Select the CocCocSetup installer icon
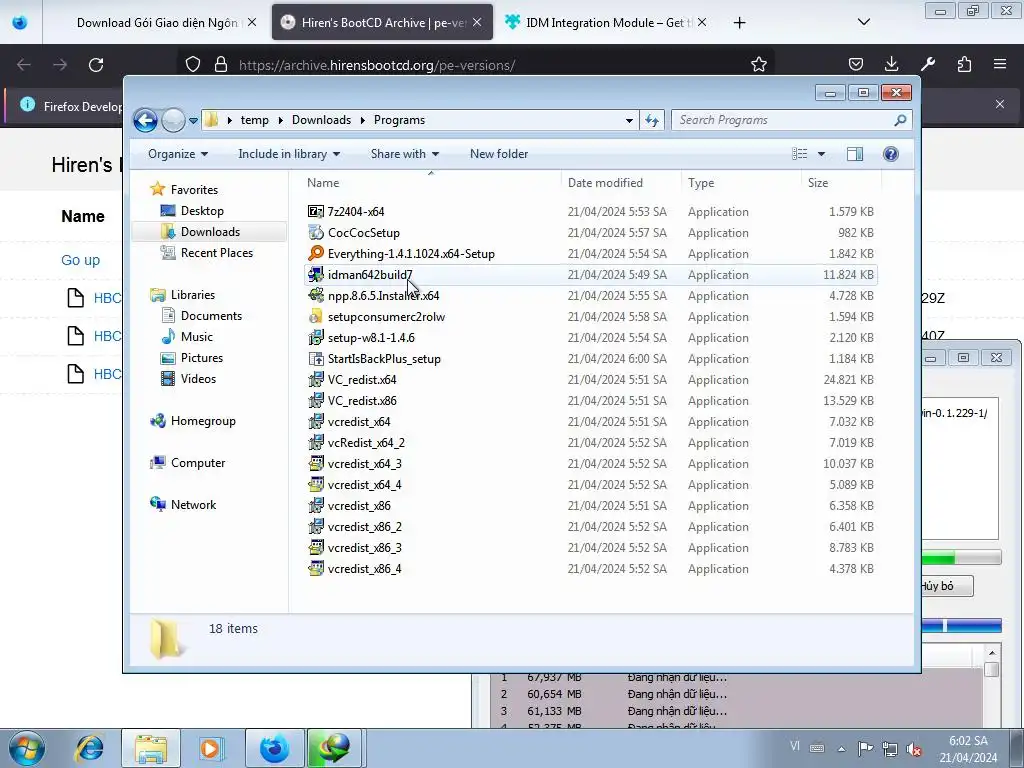 (315, 232)
